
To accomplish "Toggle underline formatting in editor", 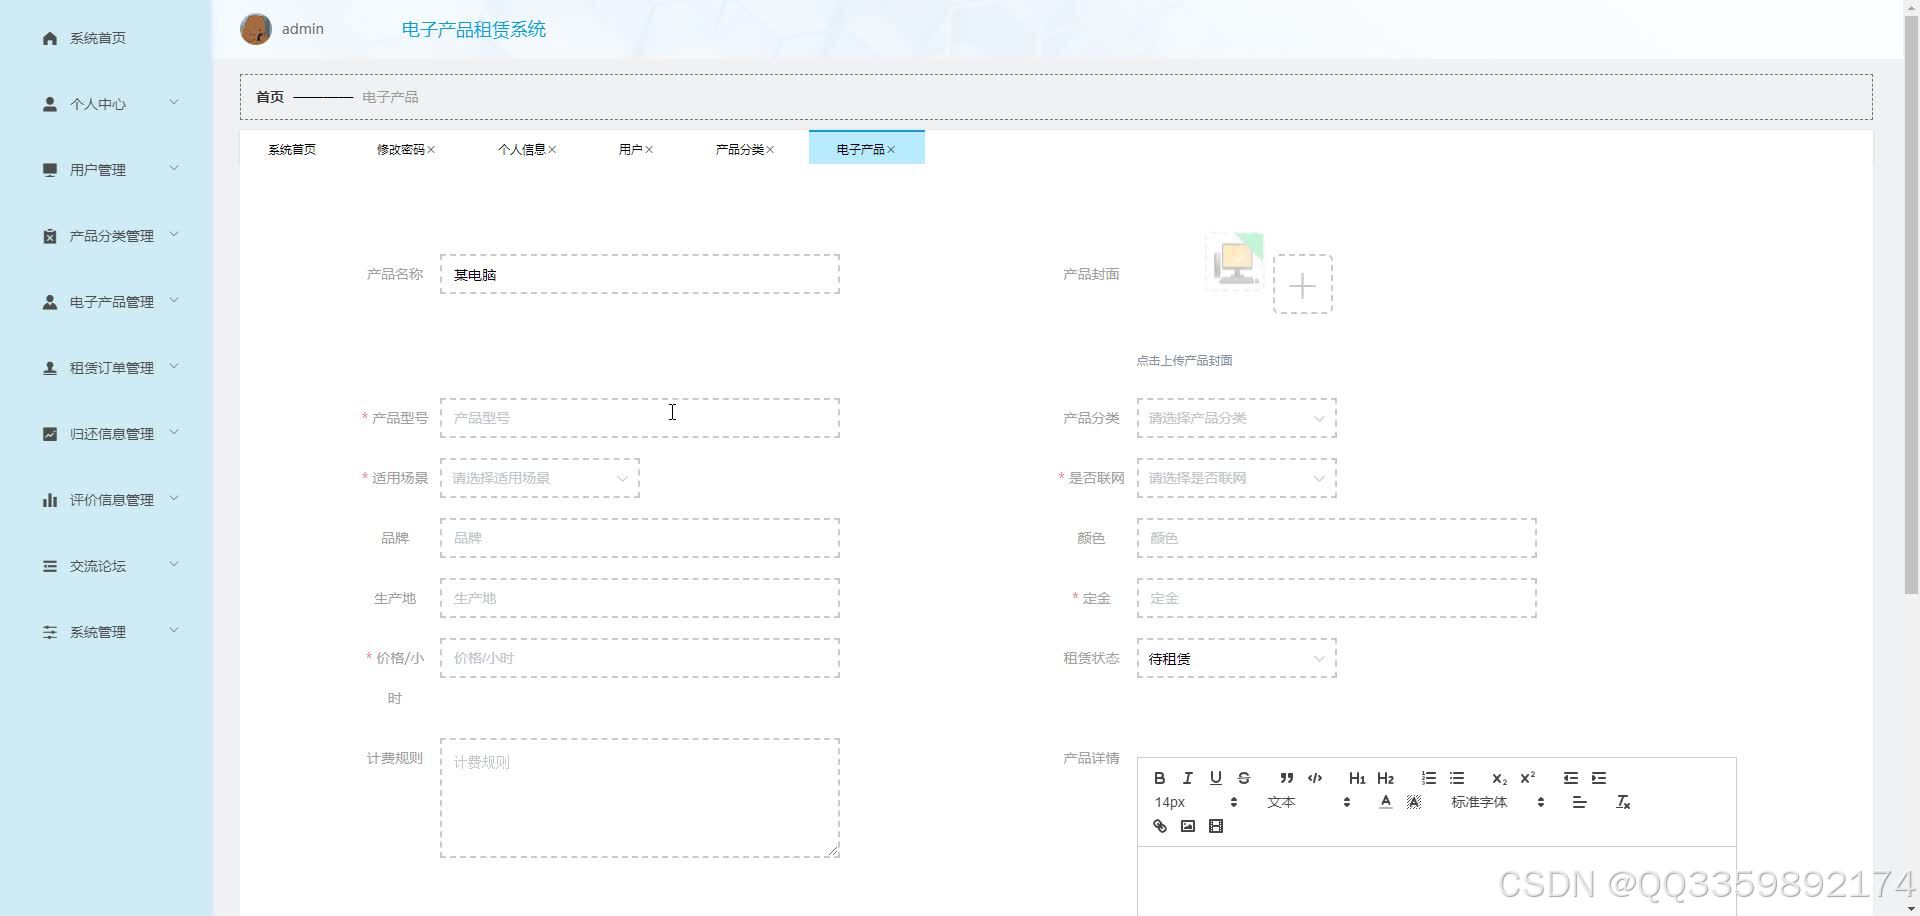I will (1215, 778).
